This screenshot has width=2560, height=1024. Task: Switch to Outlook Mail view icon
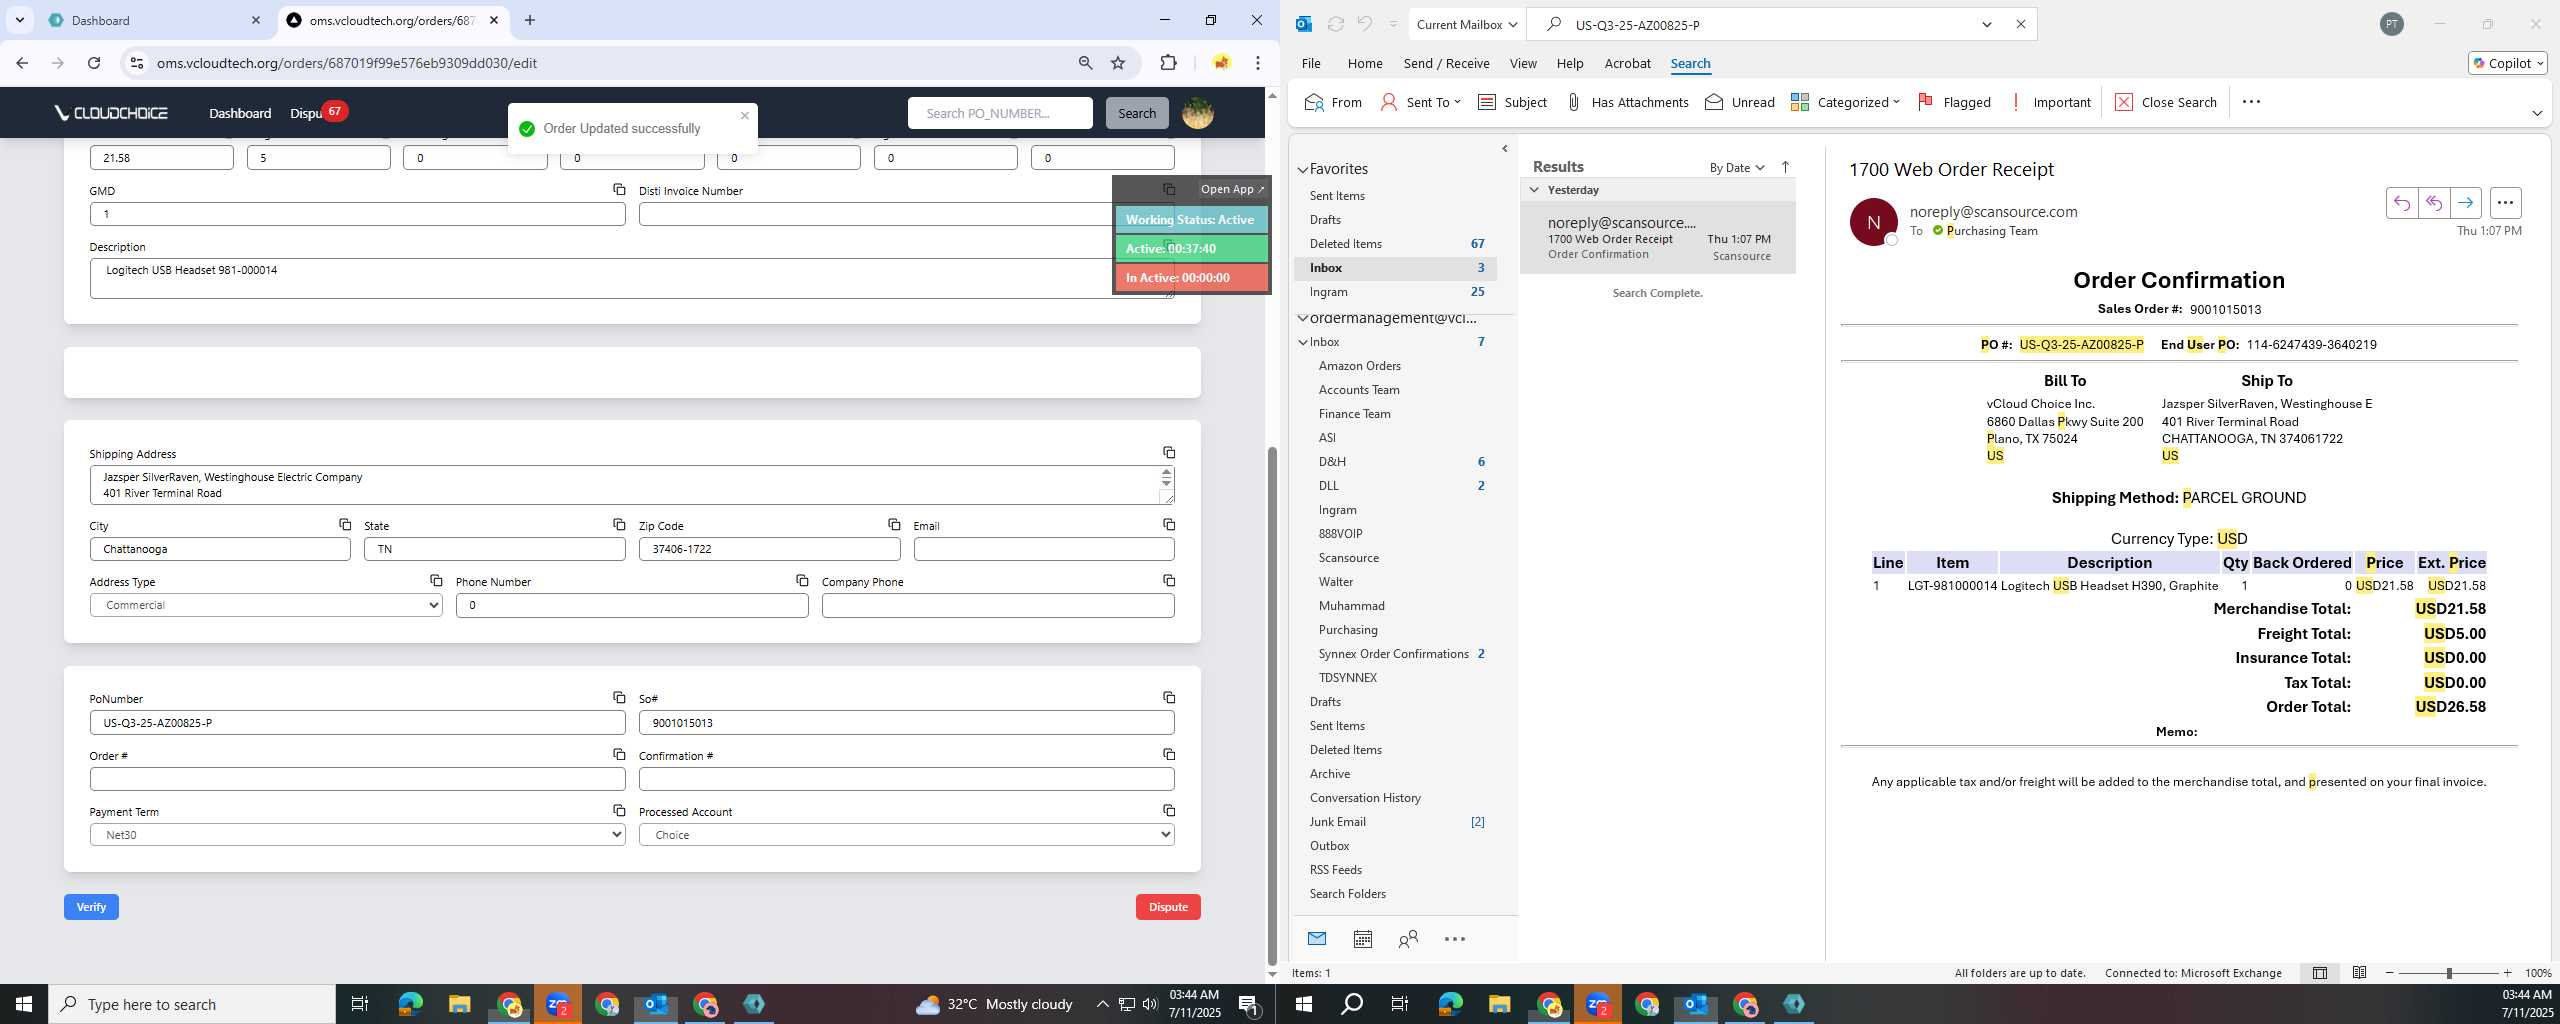coord(1316,939)
